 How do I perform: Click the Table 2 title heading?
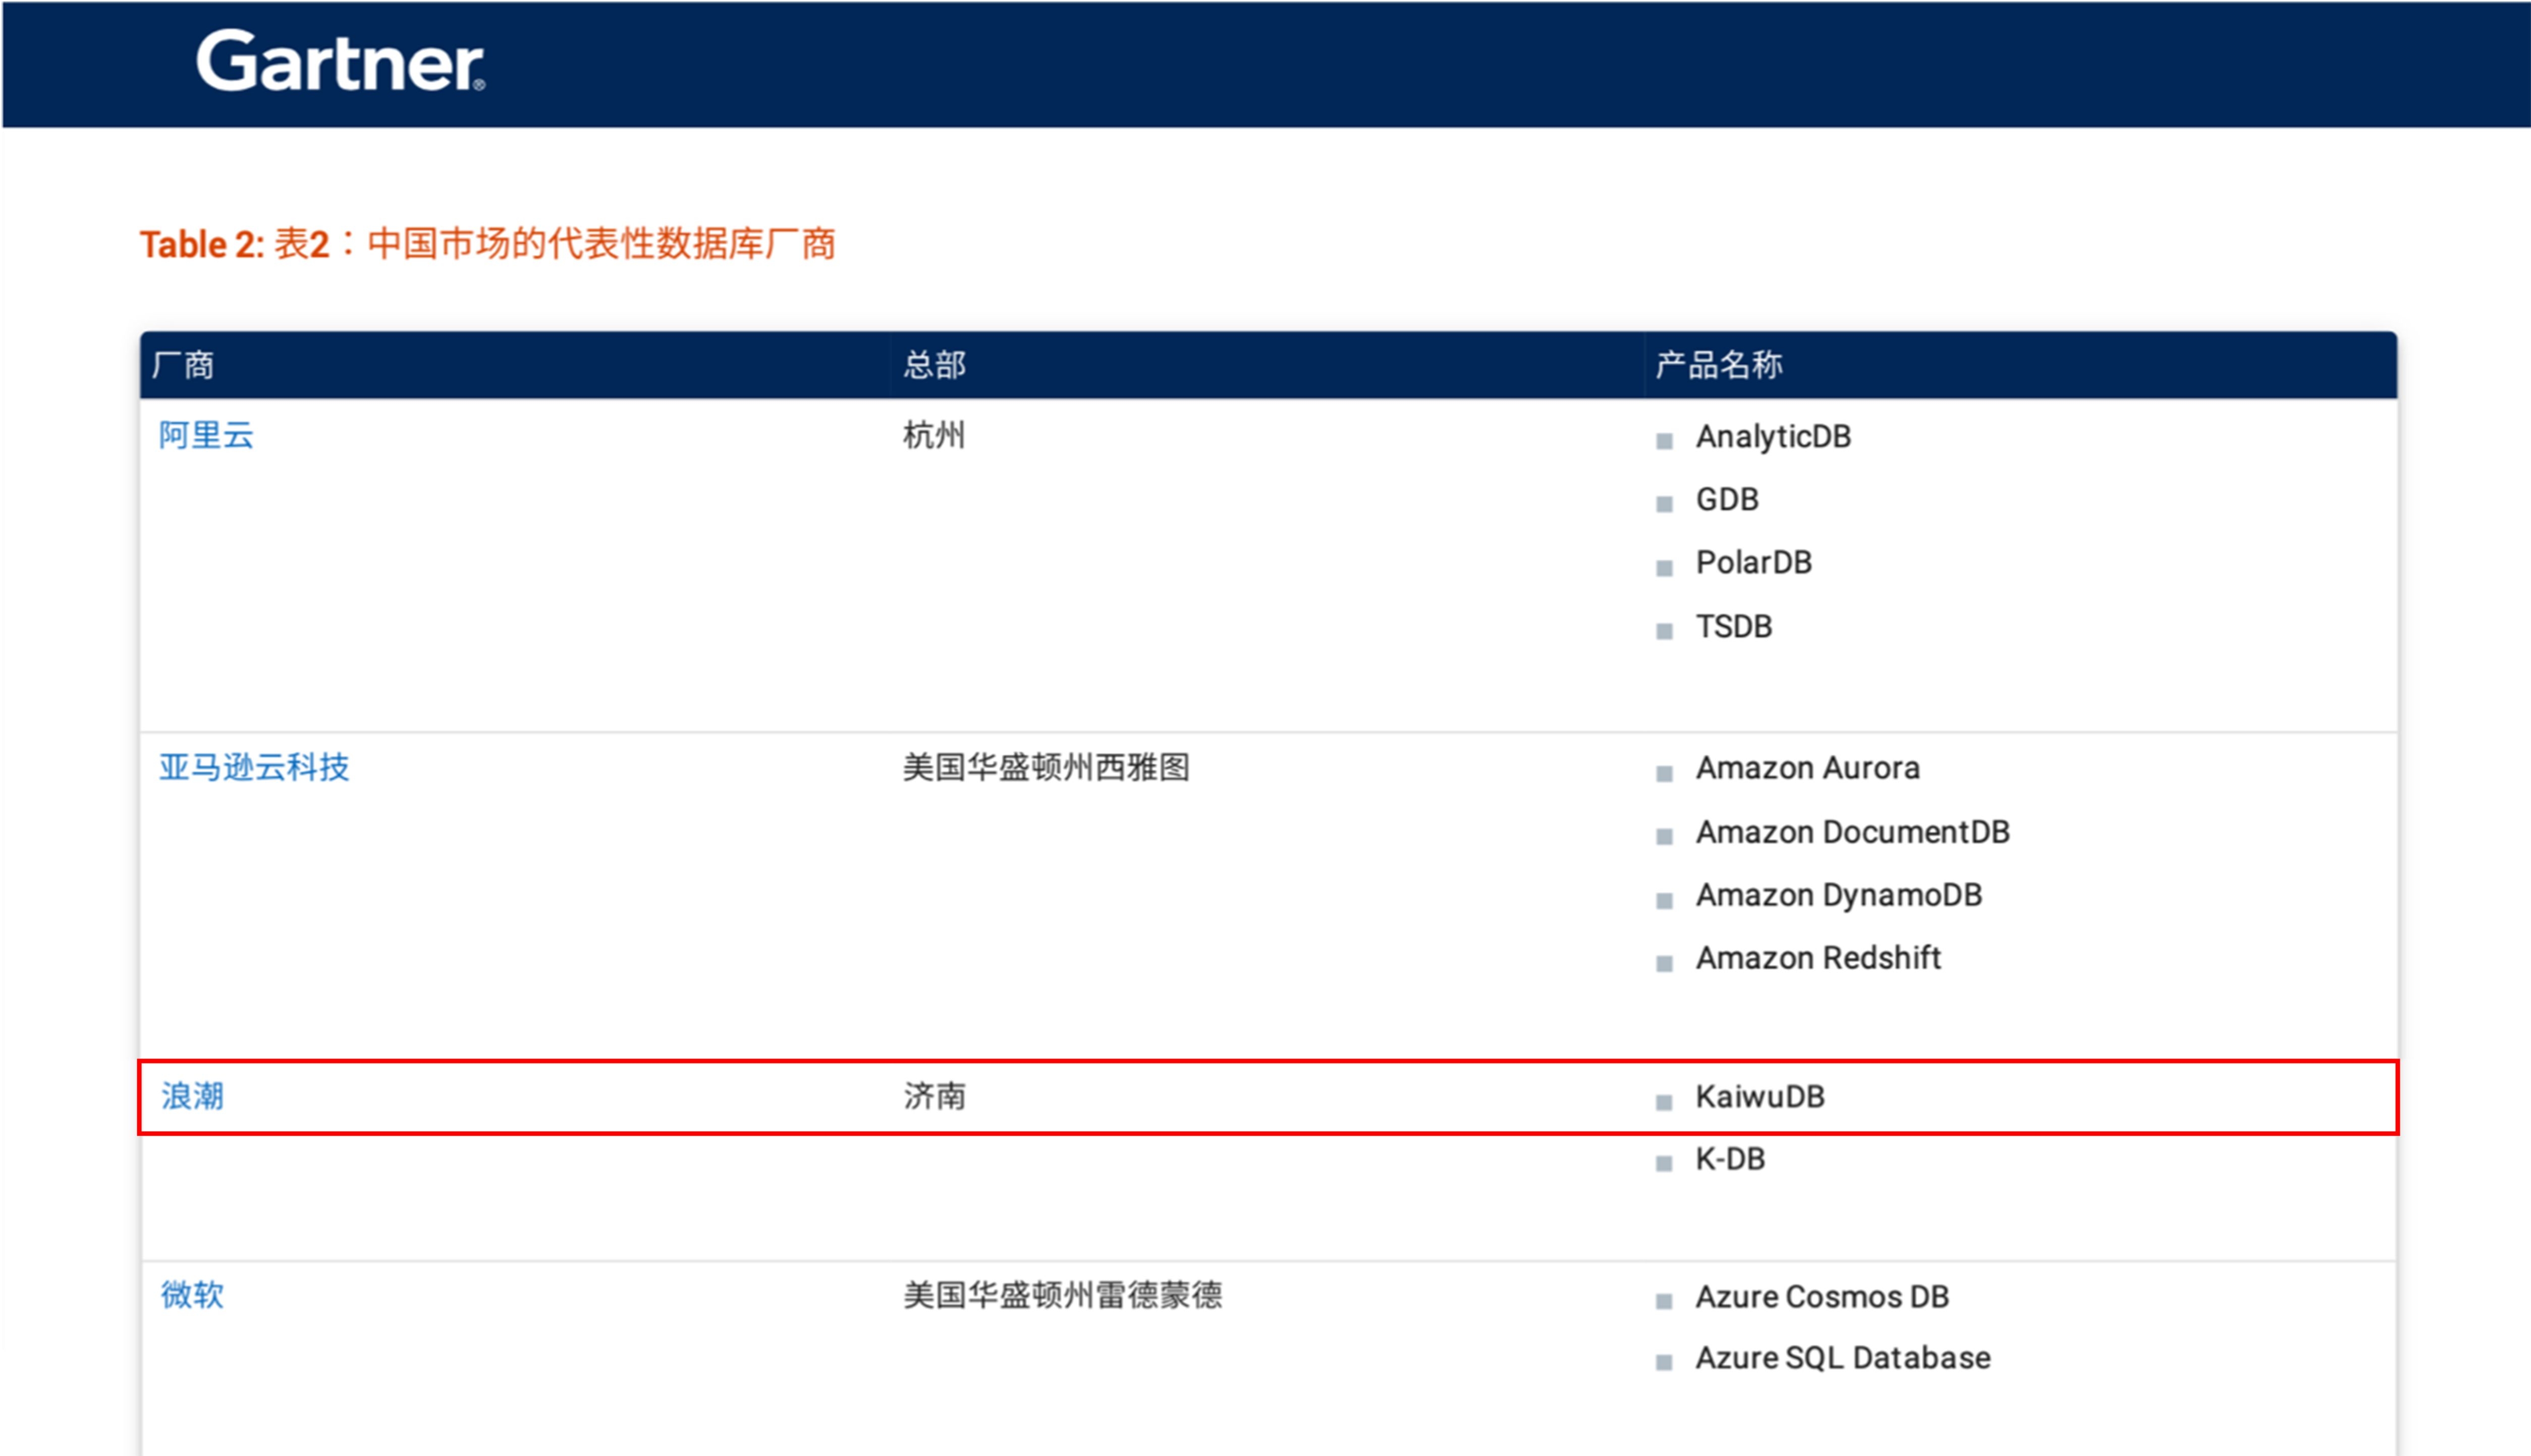[x=487, y=244]
